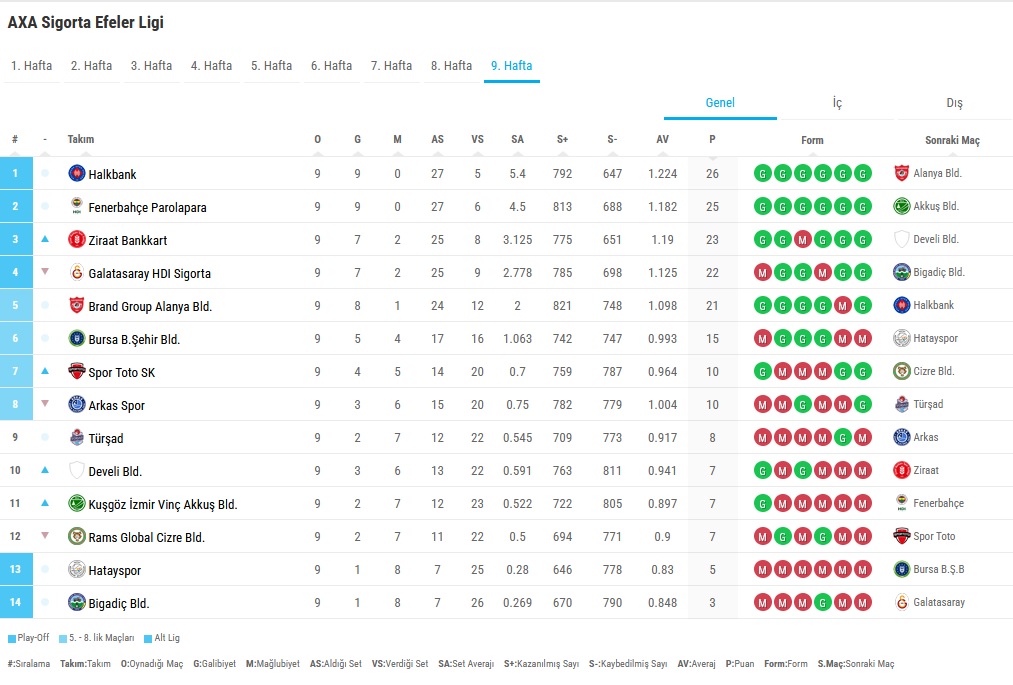Screen dimensions: 1013x685
Task: Sort by SA set average header
Action: pos(517,140)
